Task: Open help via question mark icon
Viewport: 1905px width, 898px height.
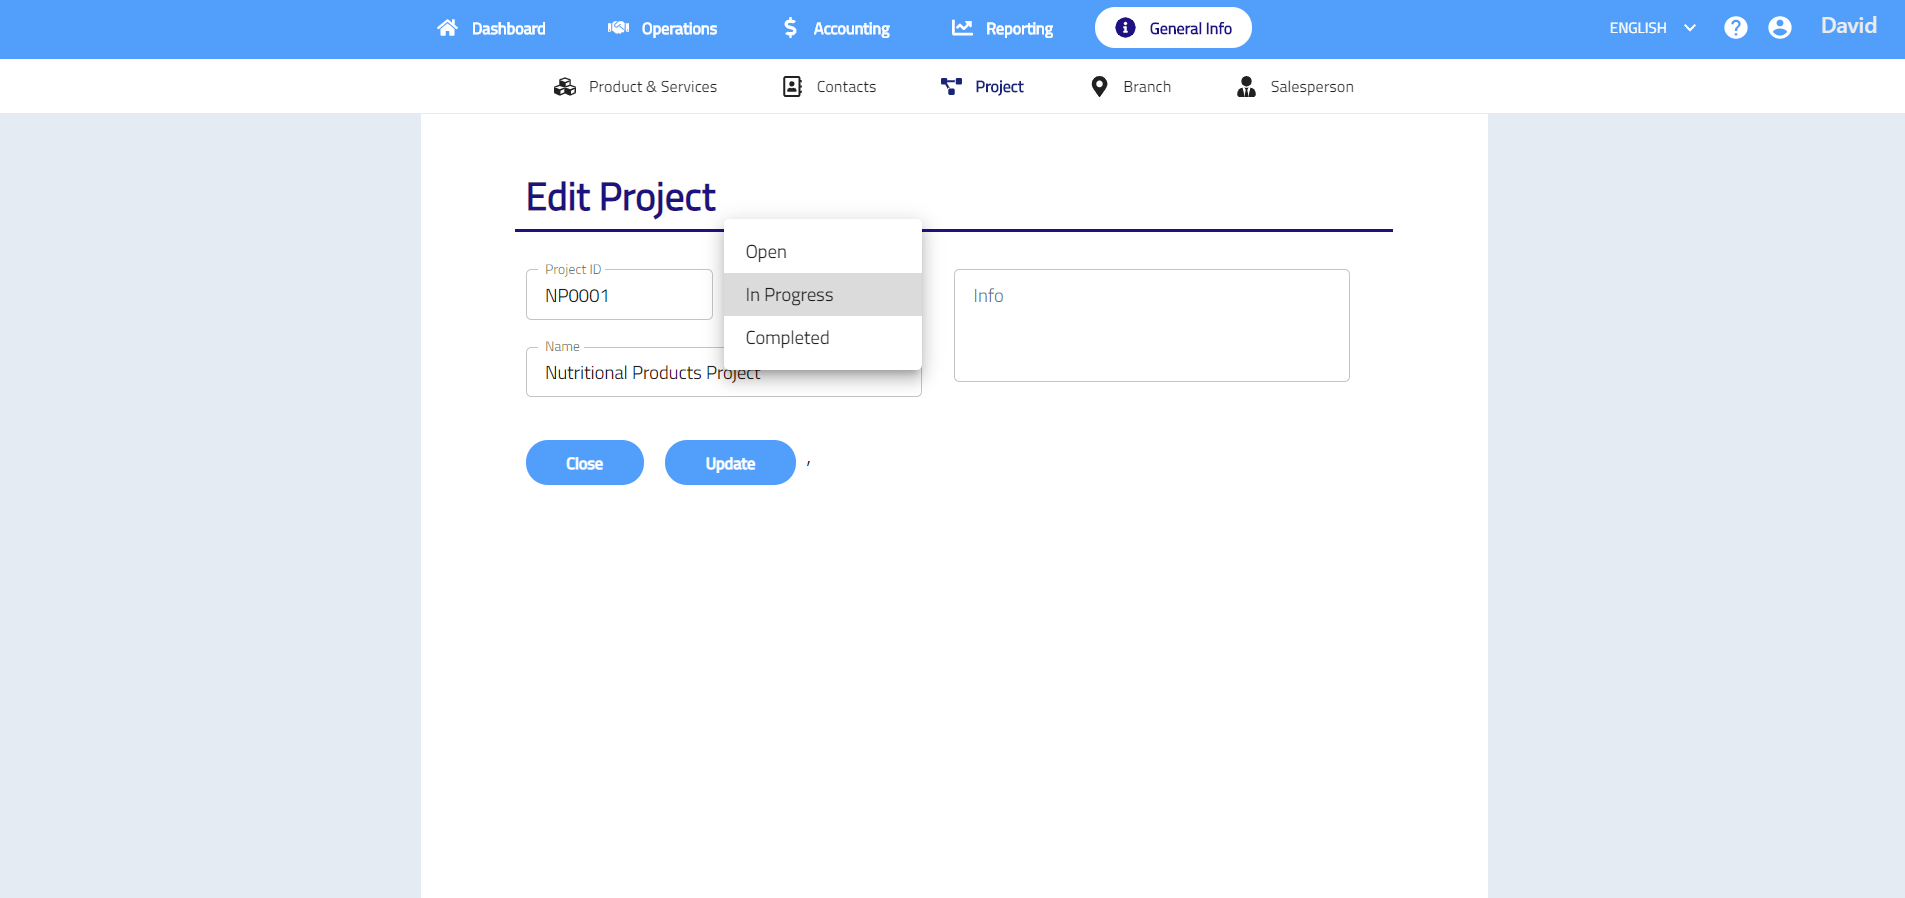Action: tap(1735, 28)
